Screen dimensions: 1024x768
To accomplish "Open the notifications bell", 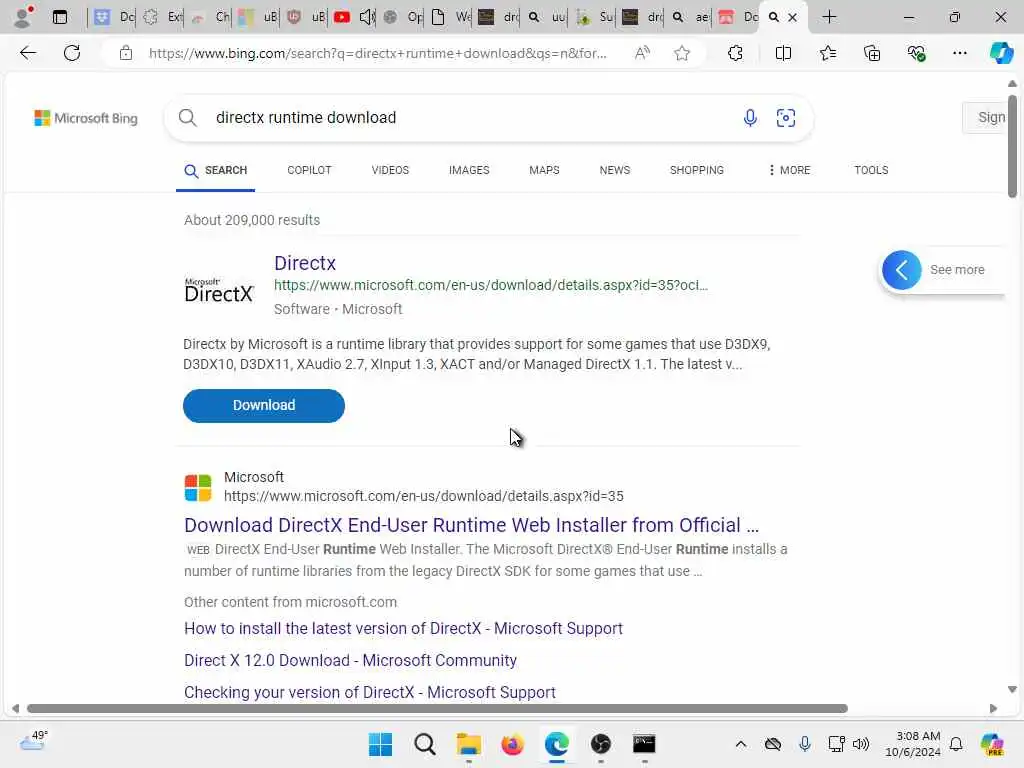I will [956, 744].
